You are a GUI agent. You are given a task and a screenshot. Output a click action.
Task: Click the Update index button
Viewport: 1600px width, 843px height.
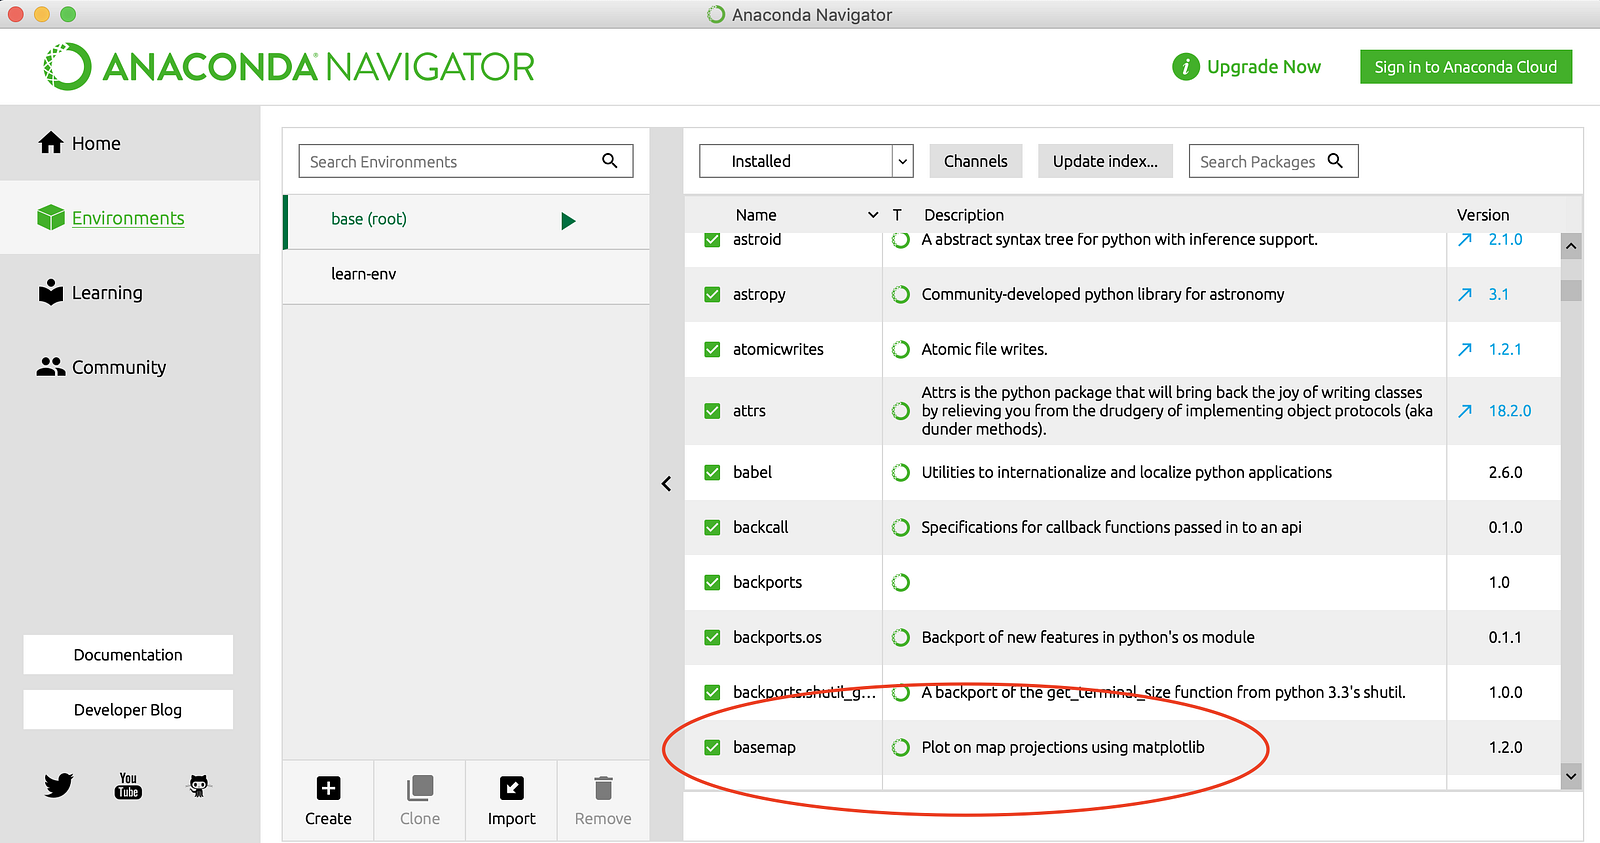[x=1105, y=161]
